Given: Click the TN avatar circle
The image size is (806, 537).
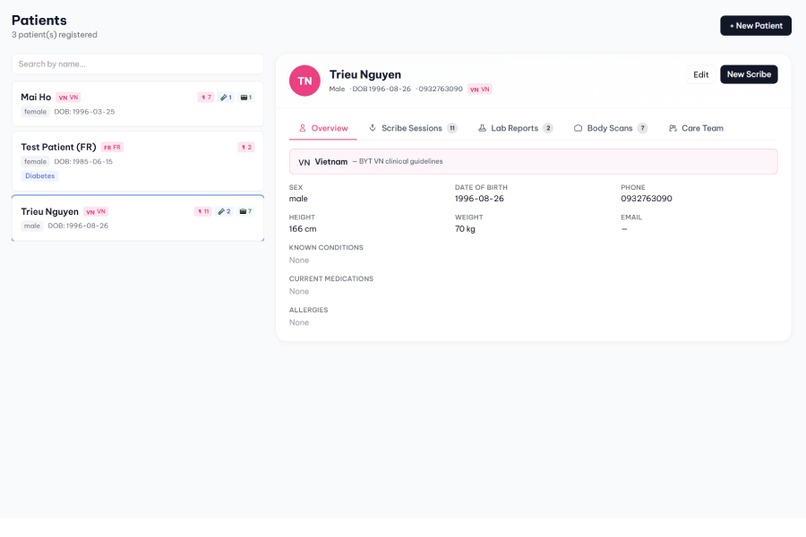Looking at the screenshot, I should click(305, 81).
